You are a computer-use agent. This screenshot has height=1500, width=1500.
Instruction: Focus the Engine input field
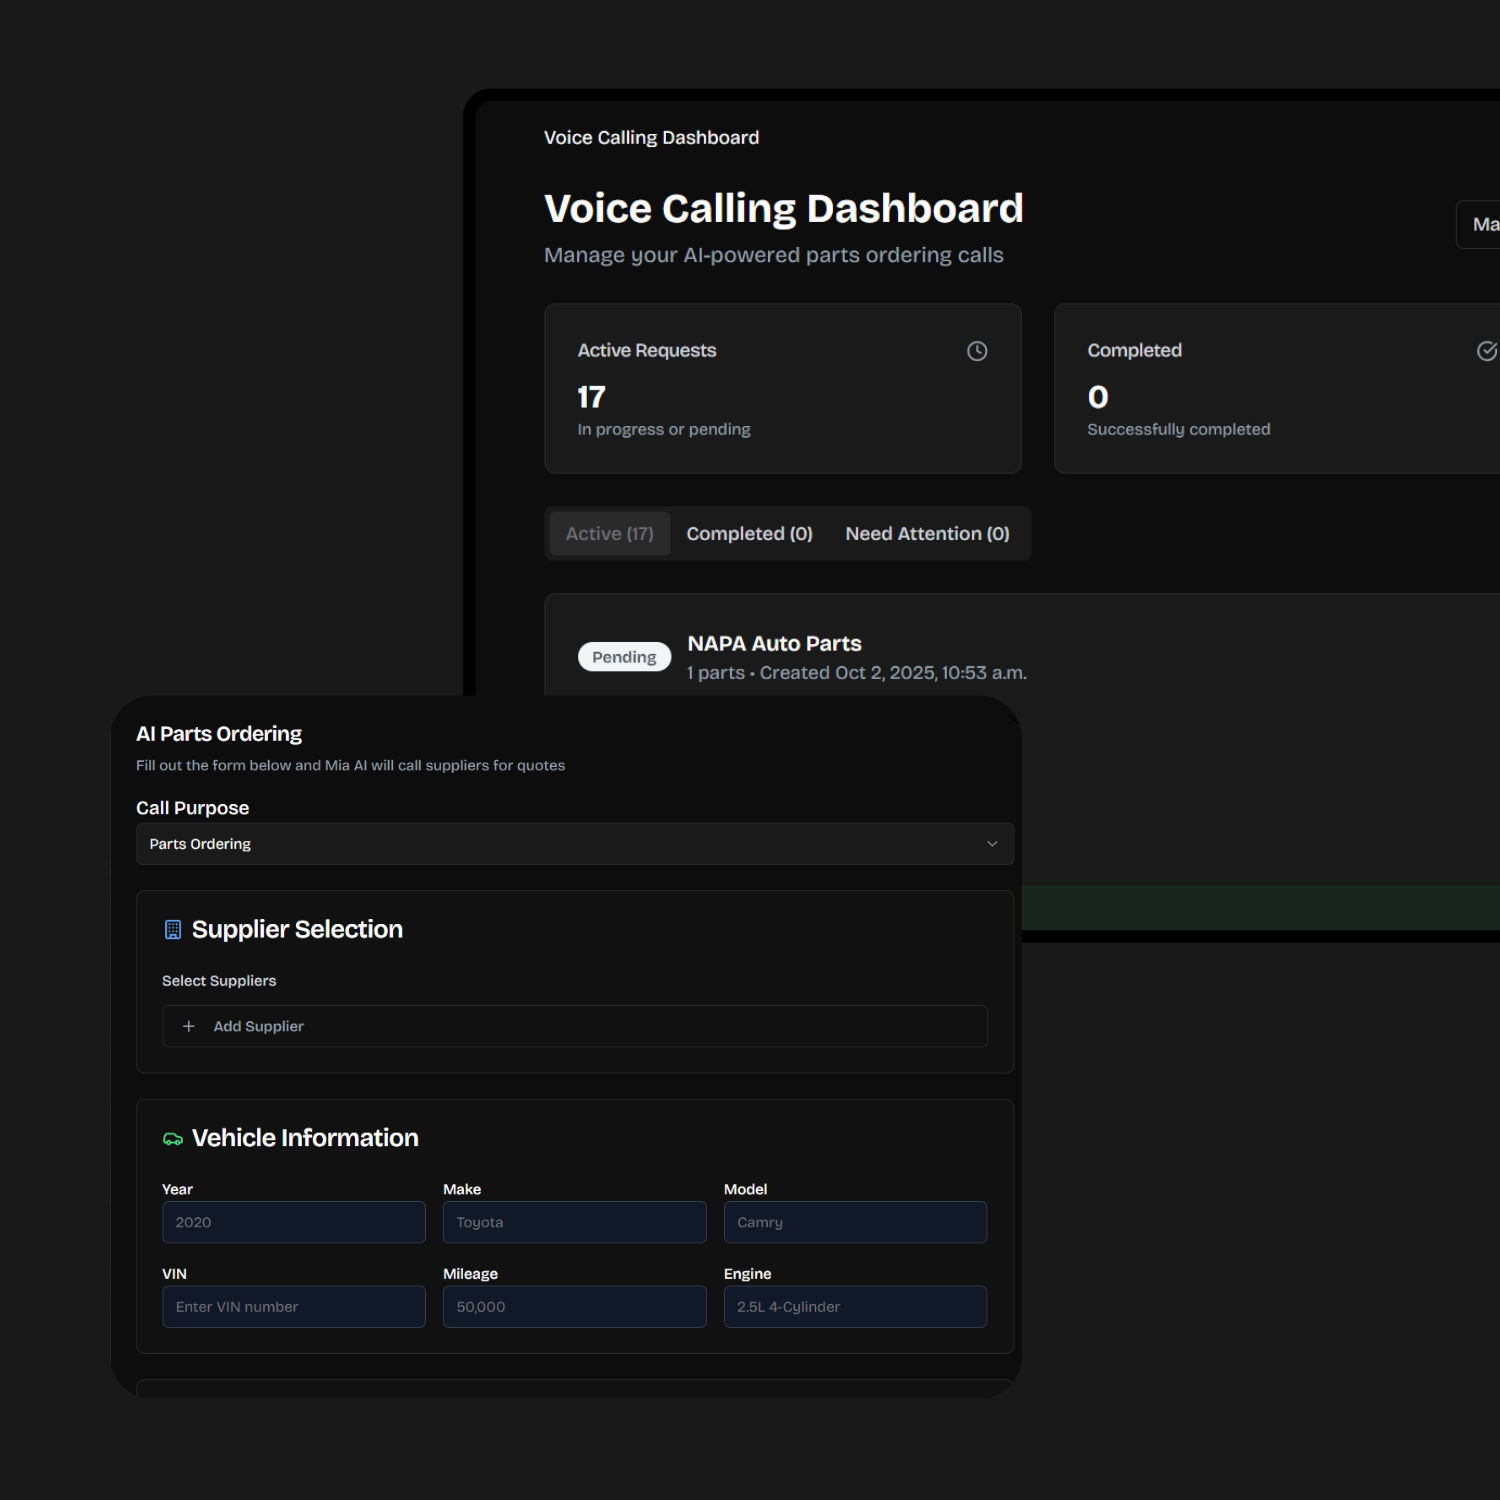pyautogui.click(x=855, y=1307)
